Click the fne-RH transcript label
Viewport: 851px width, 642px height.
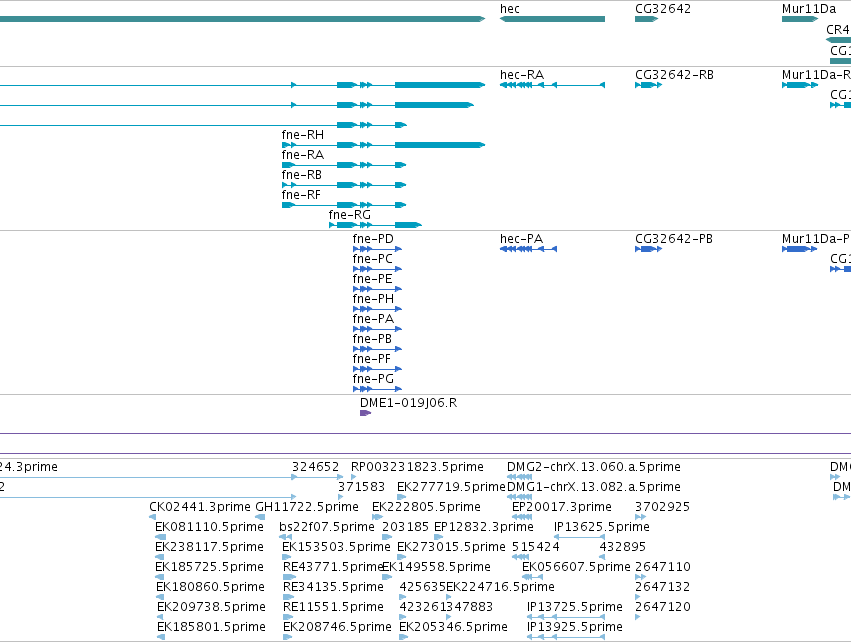coord(303,135)
